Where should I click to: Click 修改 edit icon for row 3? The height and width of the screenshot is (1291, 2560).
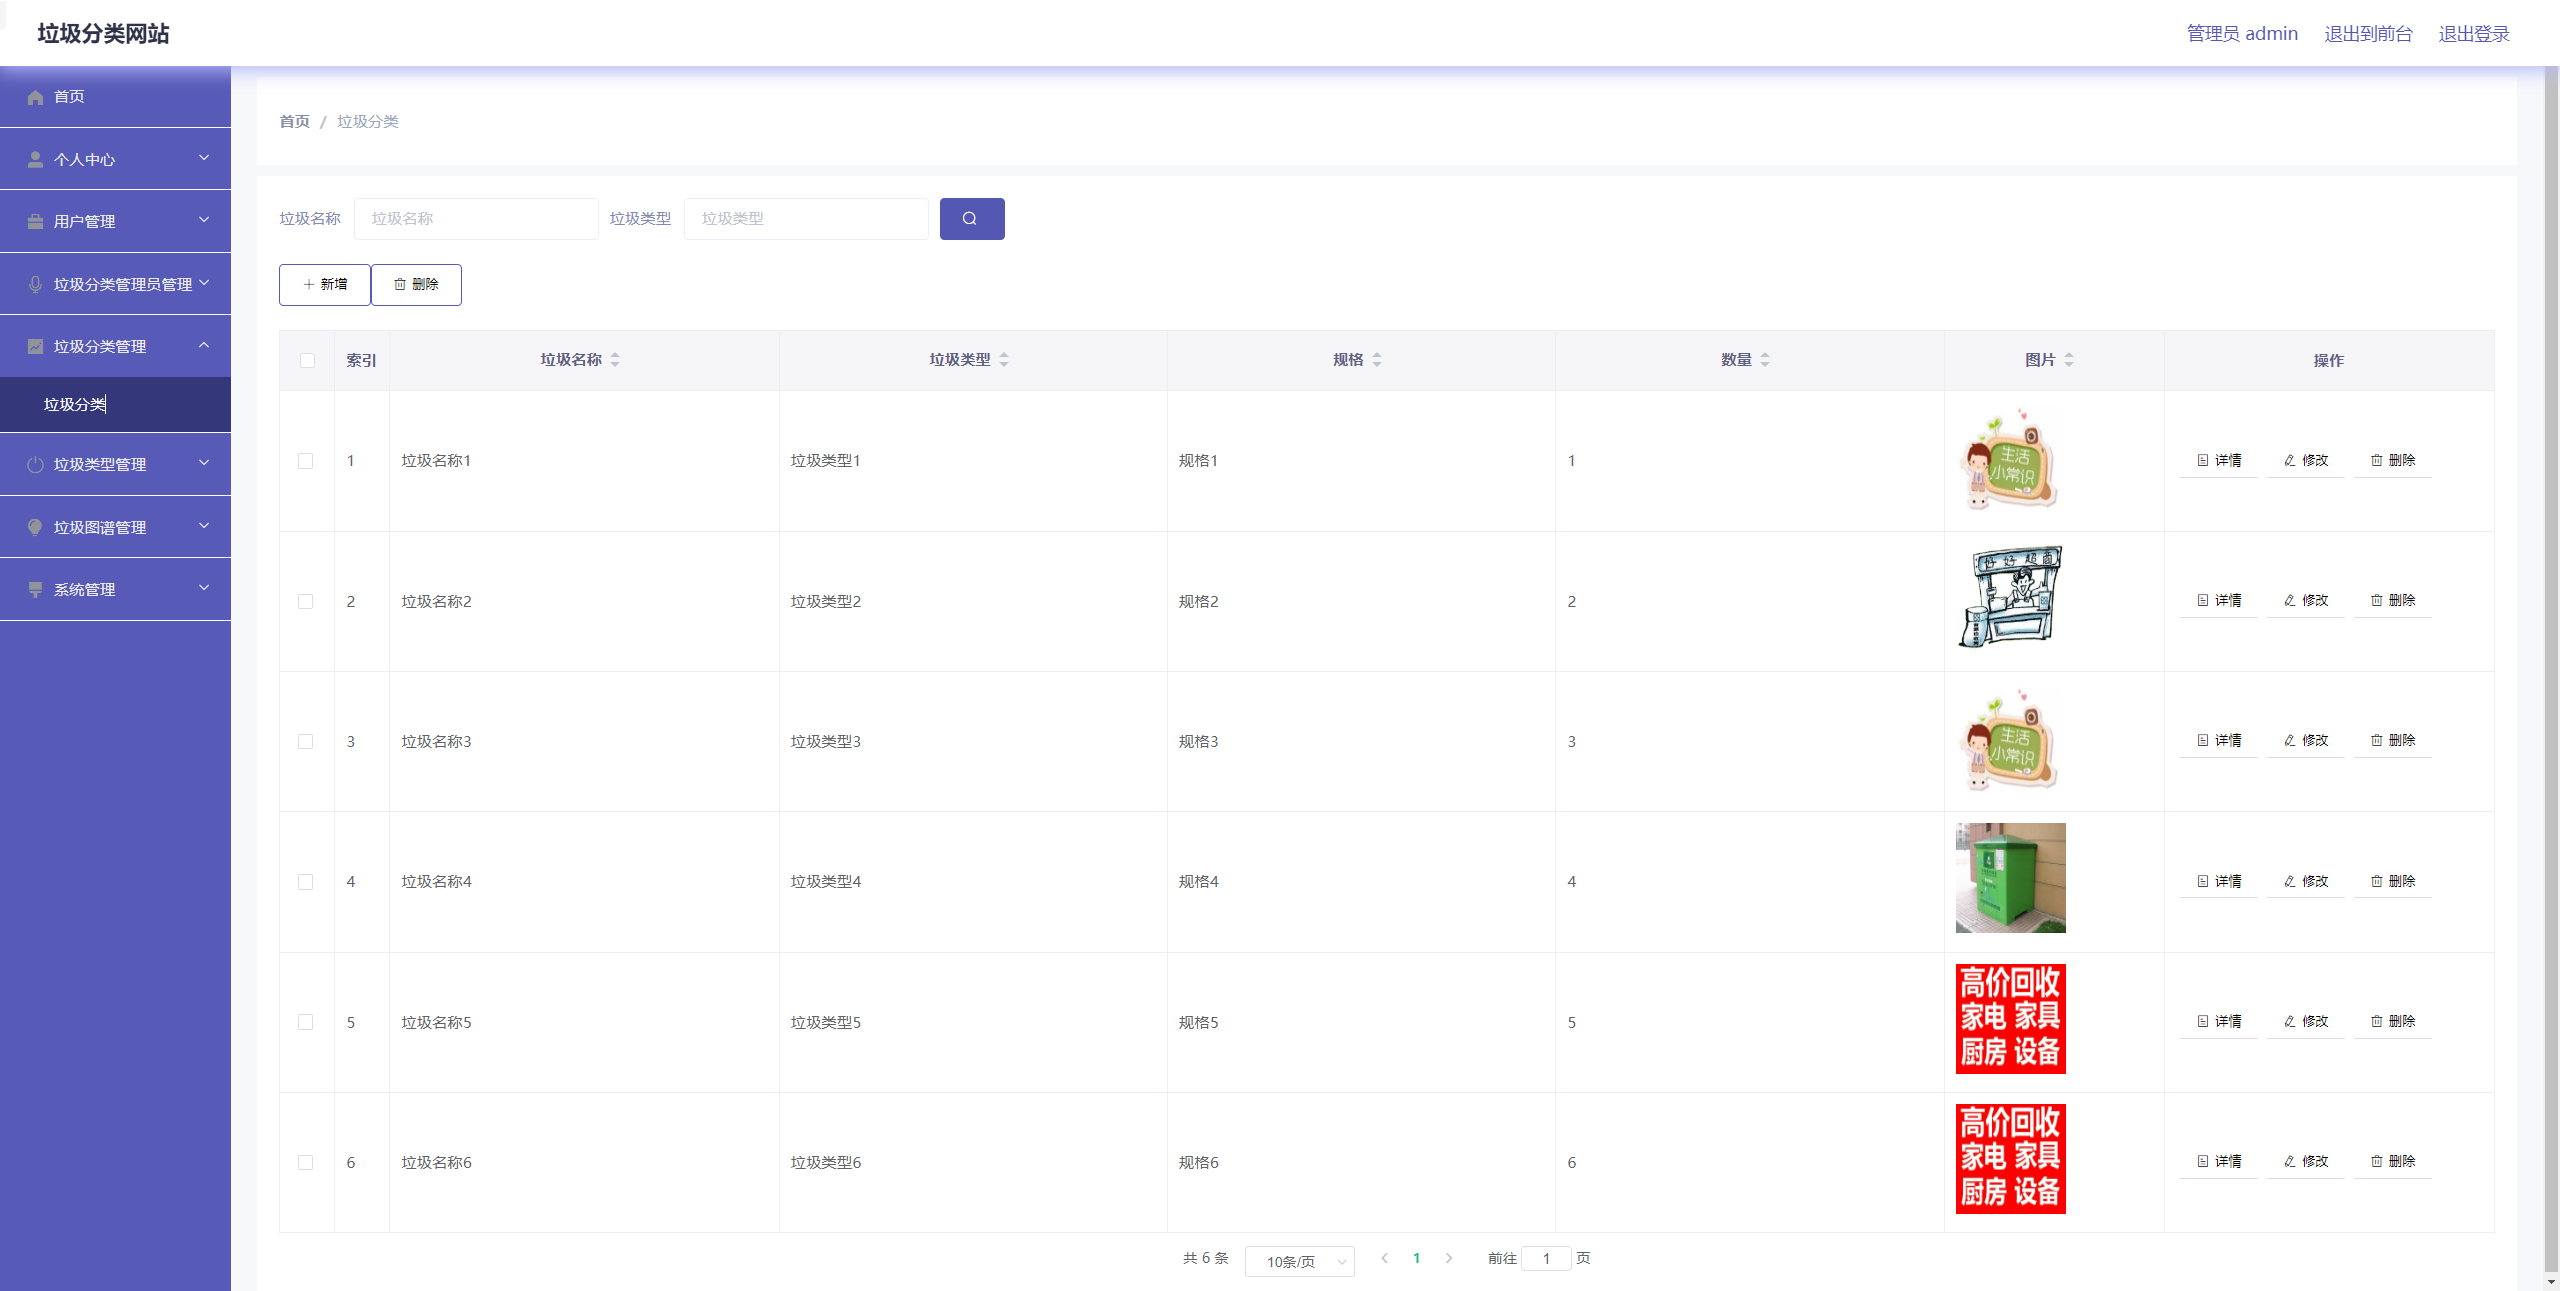[x=2290, y=741]
